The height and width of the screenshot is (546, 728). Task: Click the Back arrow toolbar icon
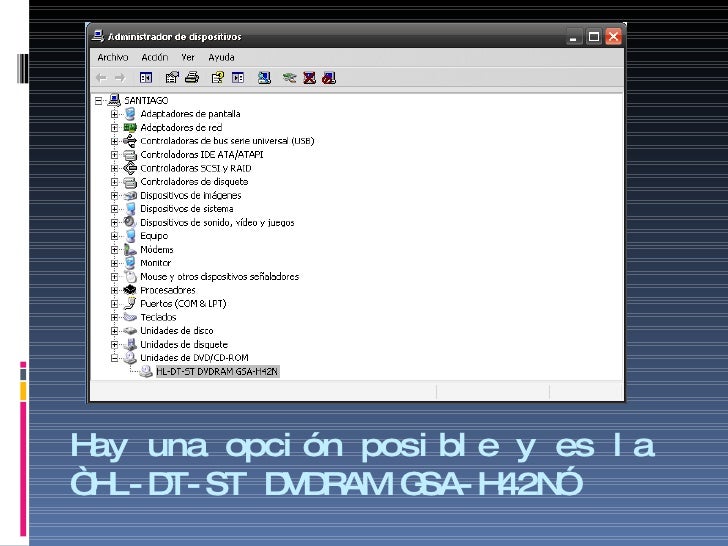[x=101, y=78]
